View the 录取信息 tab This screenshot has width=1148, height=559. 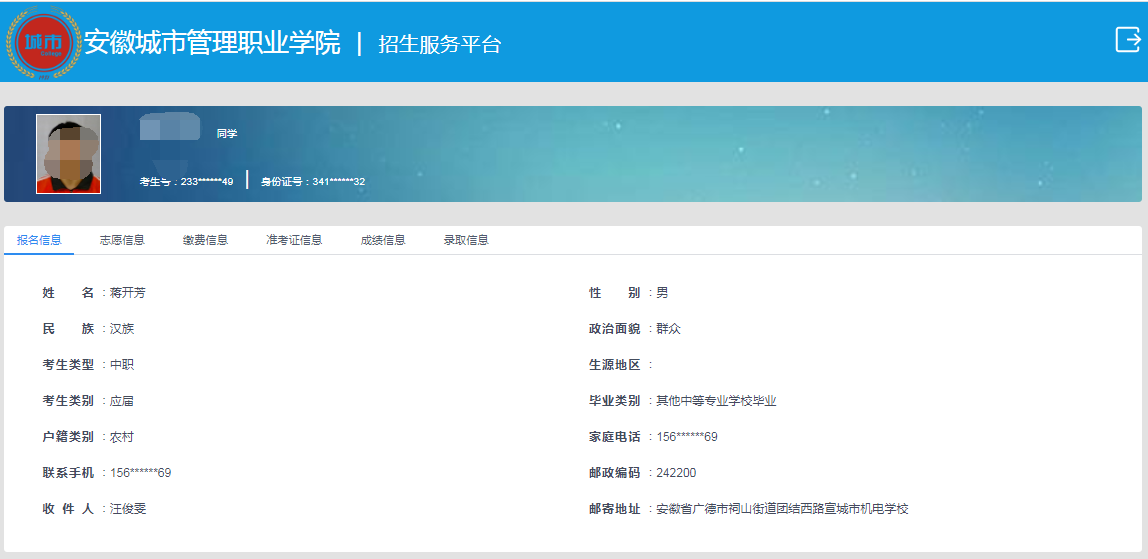point(466,240)
